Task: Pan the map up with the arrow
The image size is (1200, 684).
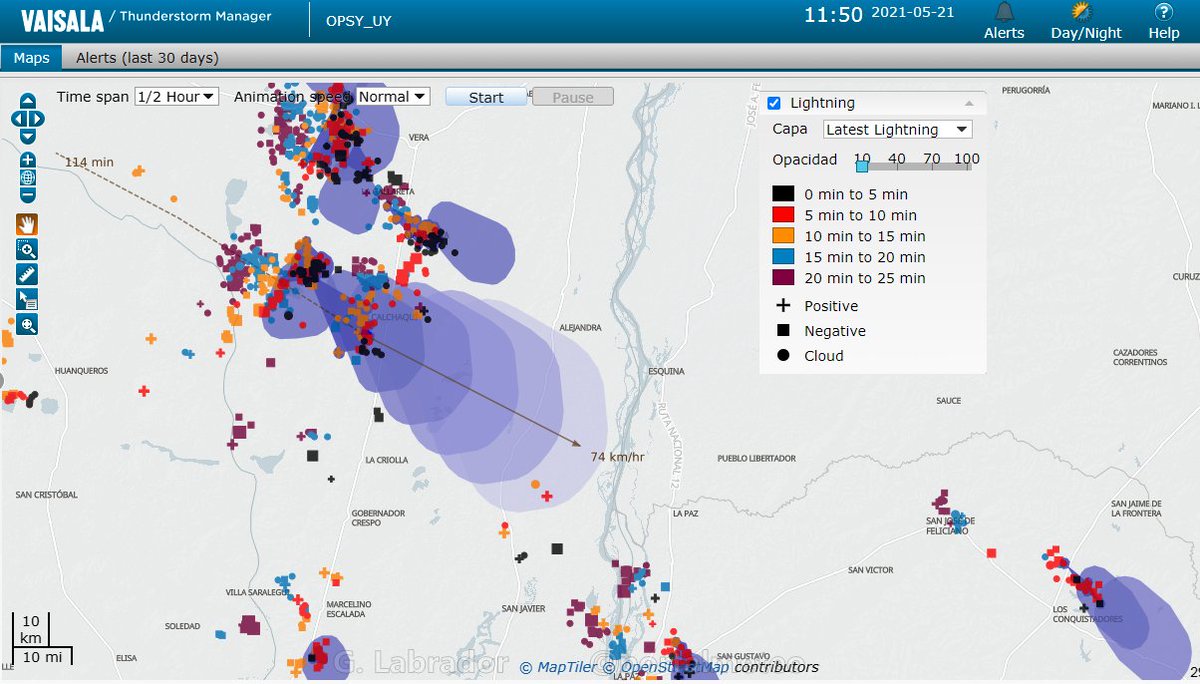Action: pos(27,101)
